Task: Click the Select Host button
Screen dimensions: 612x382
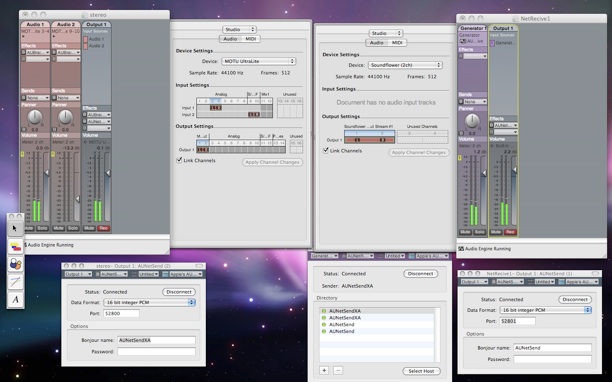Action: [422, 371]
